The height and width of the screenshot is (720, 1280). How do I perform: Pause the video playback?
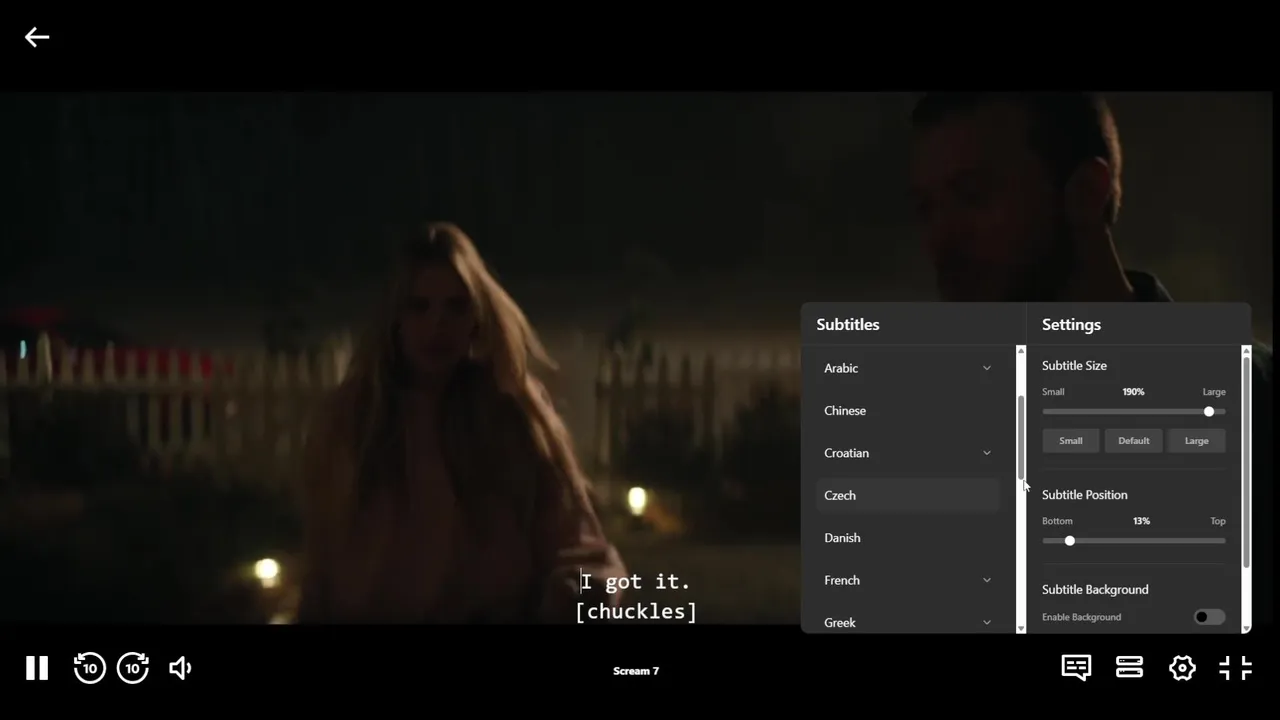[x=37, y=668]
